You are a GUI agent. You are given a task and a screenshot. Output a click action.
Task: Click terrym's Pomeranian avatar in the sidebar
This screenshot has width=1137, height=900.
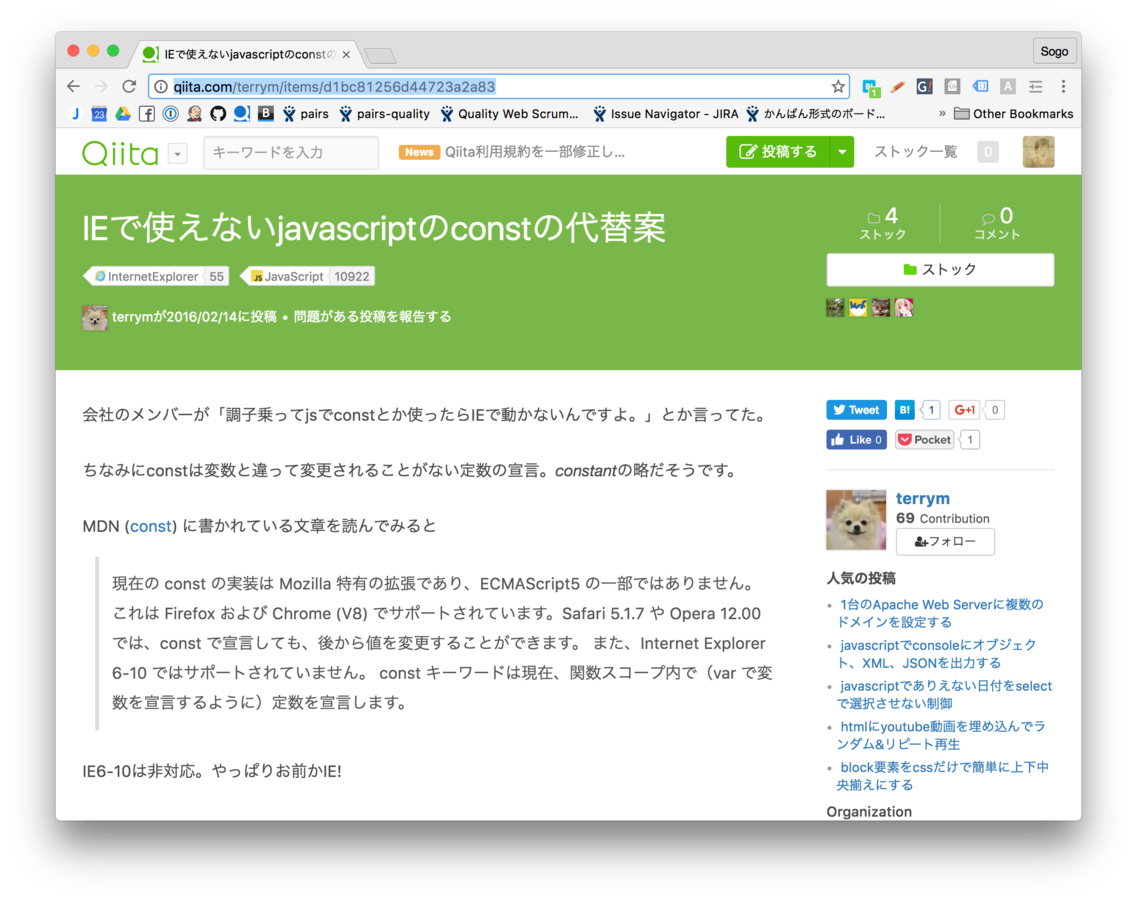point(856,520)
